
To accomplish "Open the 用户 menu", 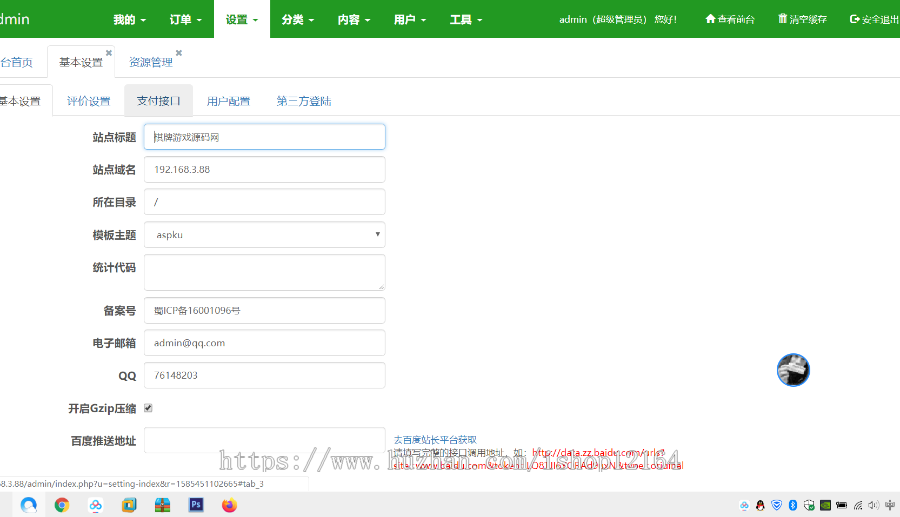I will (x=410, y=20).
